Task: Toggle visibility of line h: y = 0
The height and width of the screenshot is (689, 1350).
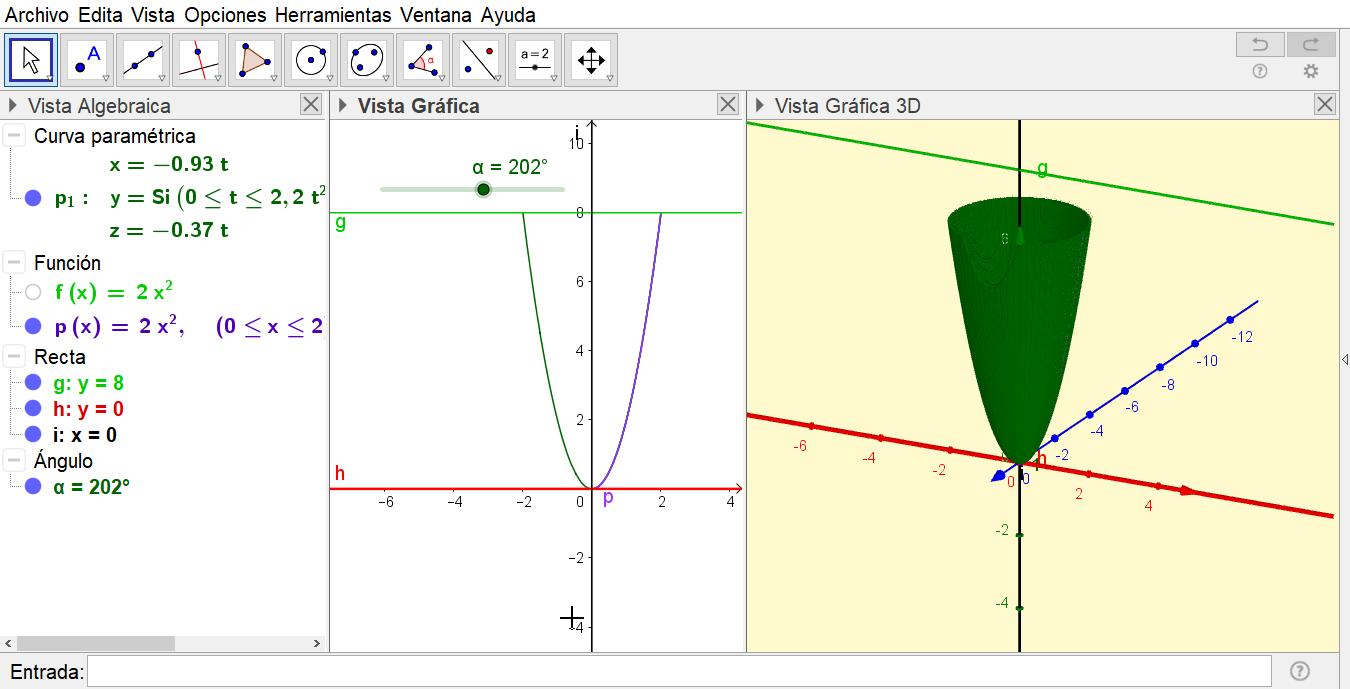Action: 33,409
